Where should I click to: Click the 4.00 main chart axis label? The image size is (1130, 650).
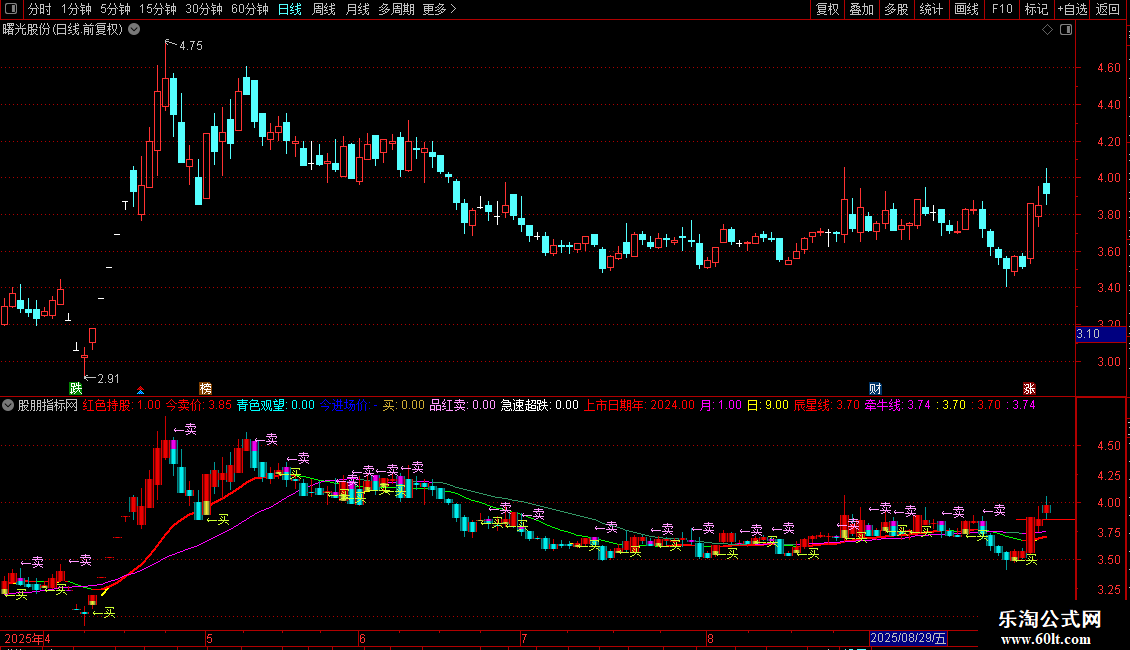click(x=1108, y=178)
